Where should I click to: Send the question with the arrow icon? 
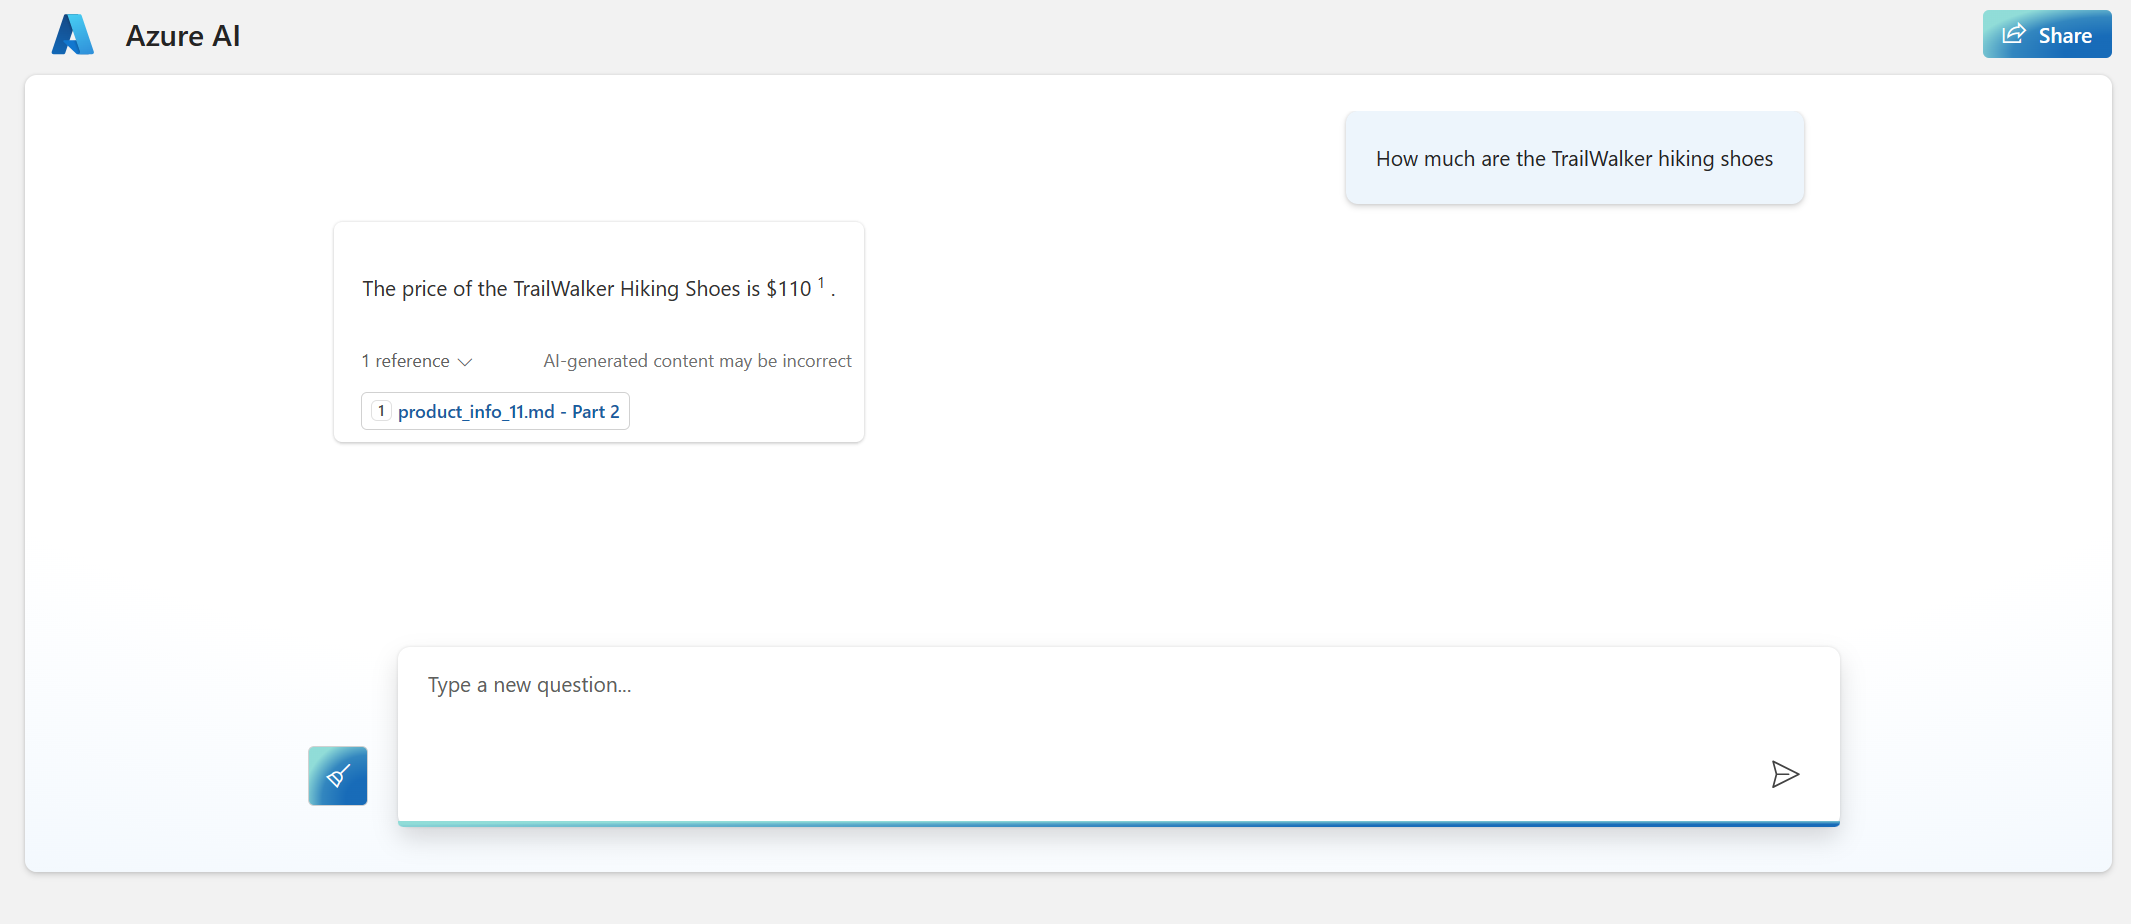(x=1785, y=774)
